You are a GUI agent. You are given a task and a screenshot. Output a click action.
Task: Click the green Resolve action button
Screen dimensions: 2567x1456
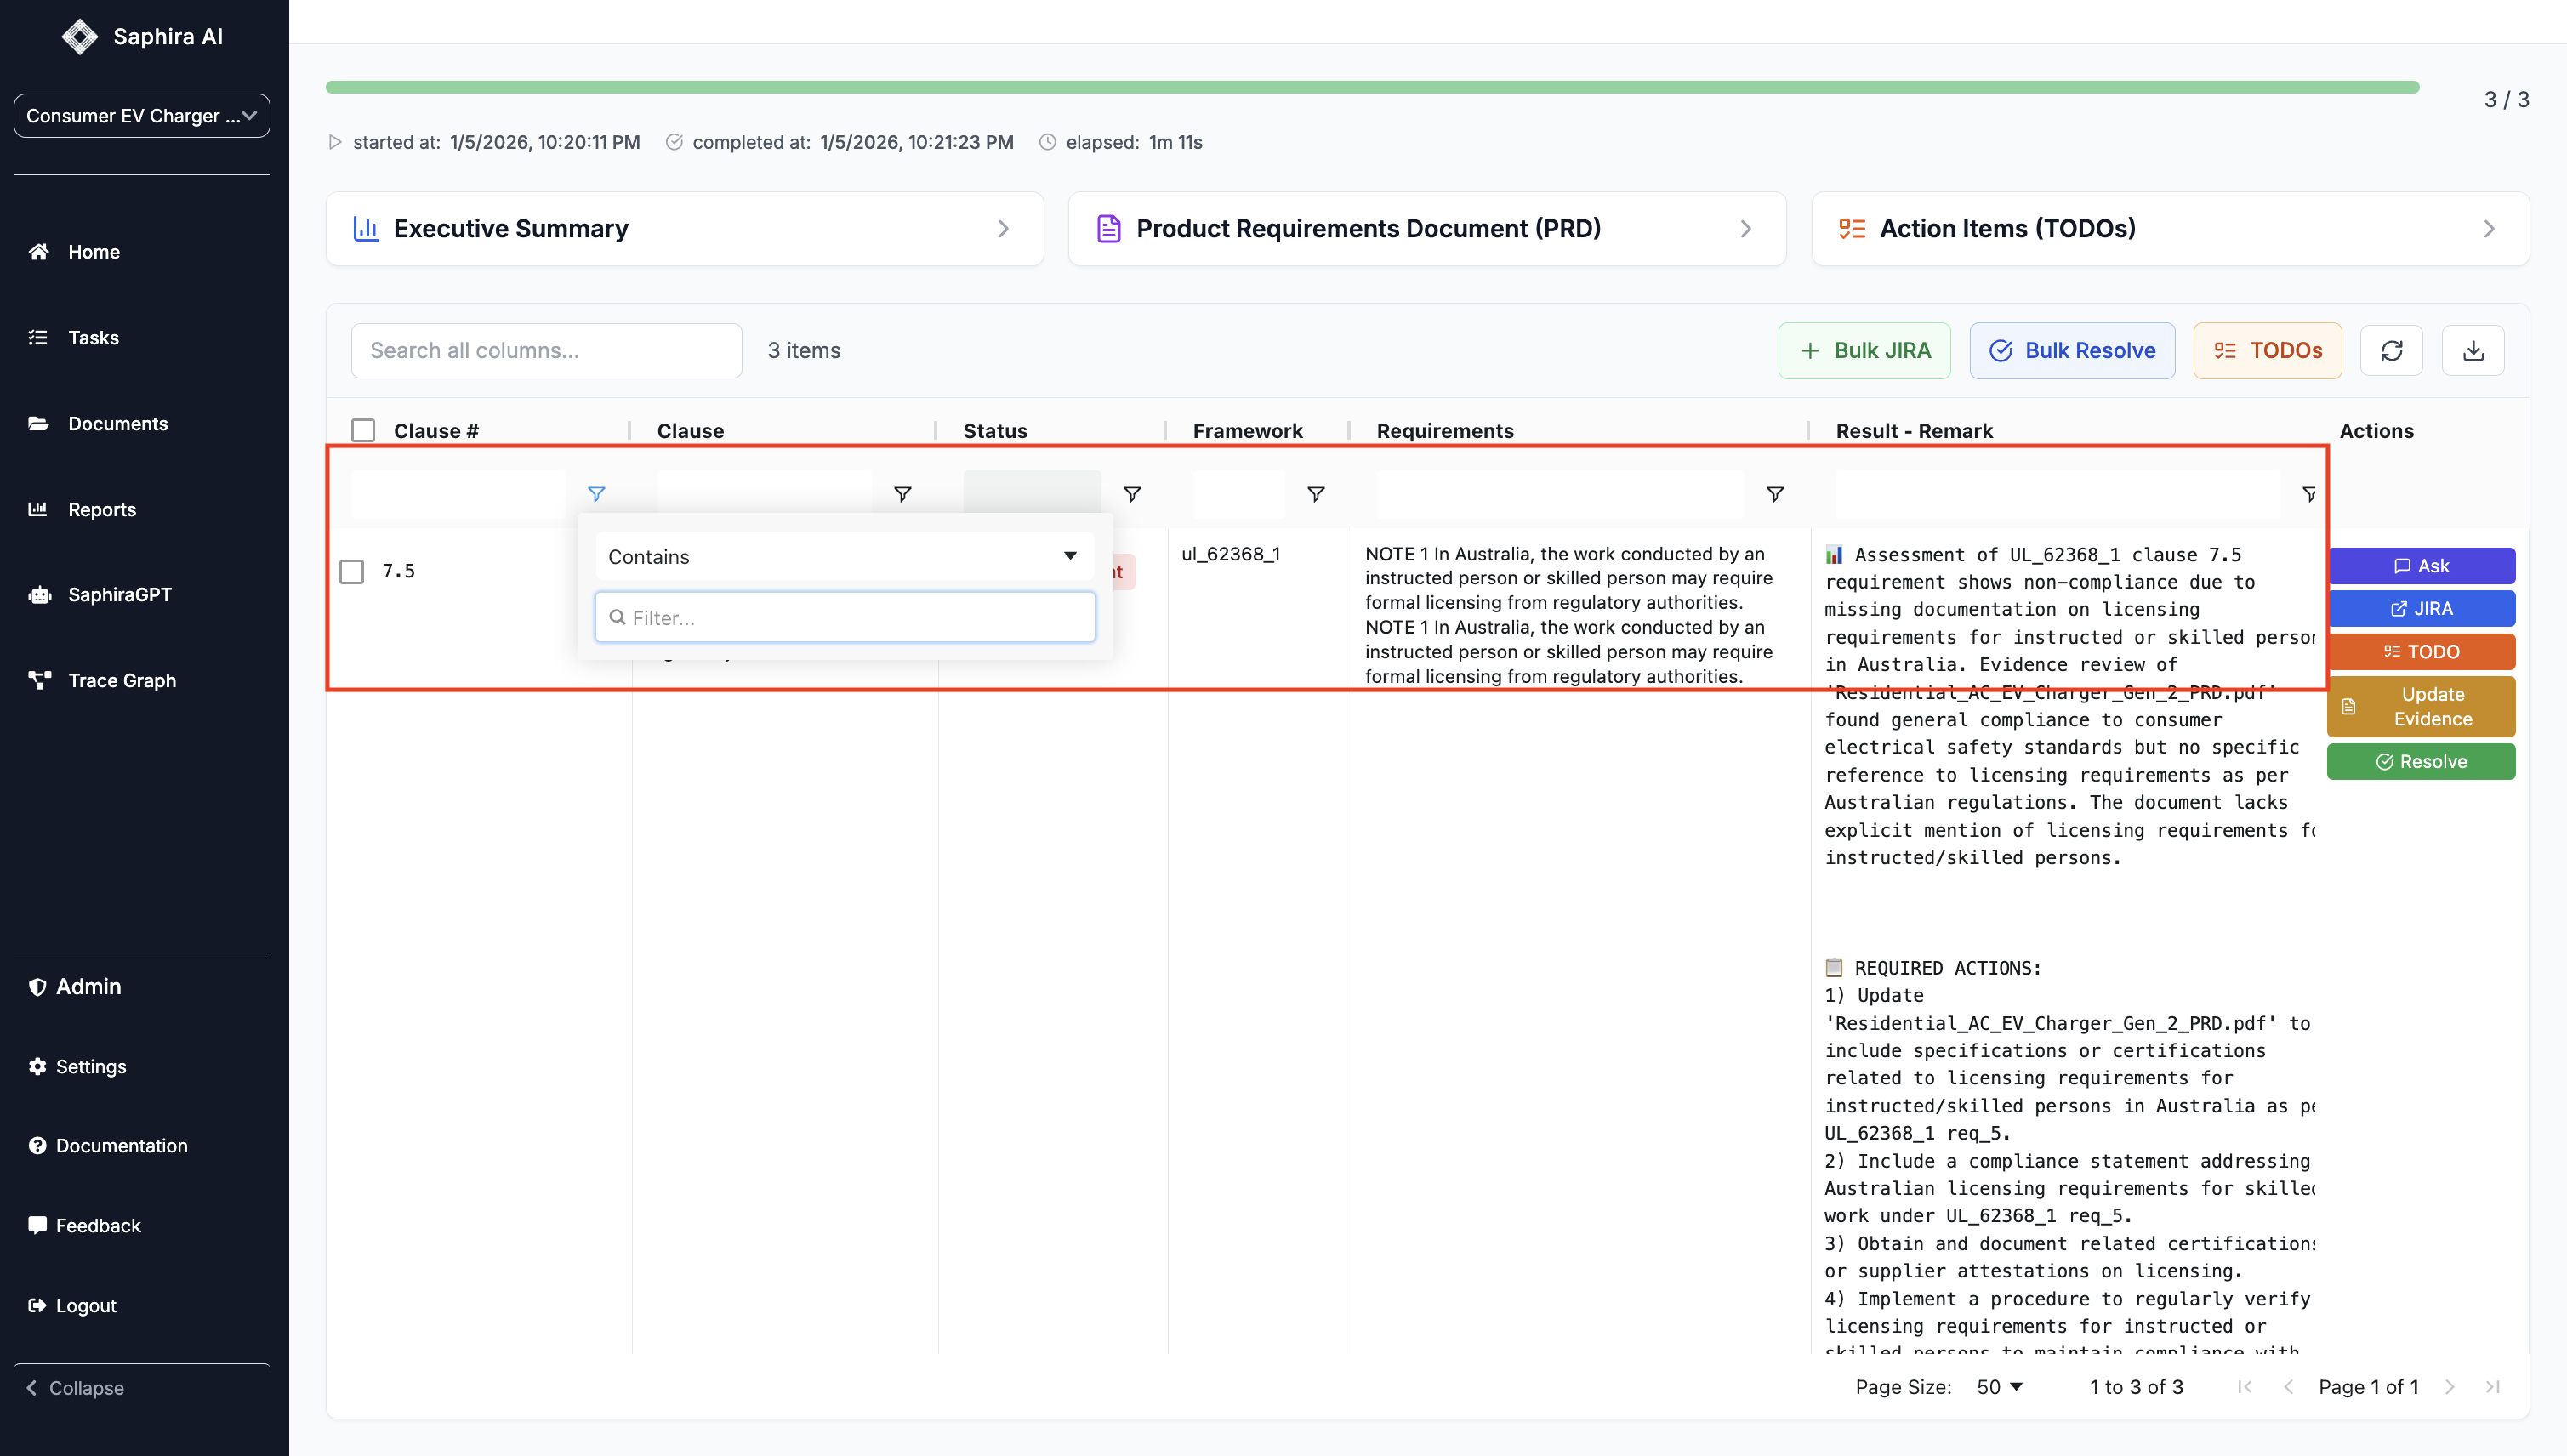tap(2420, 761)
